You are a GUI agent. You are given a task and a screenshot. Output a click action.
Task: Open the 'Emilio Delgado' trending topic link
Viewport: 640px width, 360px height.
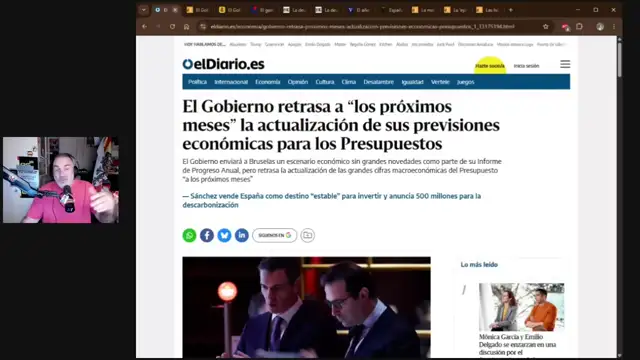(318, 44)
